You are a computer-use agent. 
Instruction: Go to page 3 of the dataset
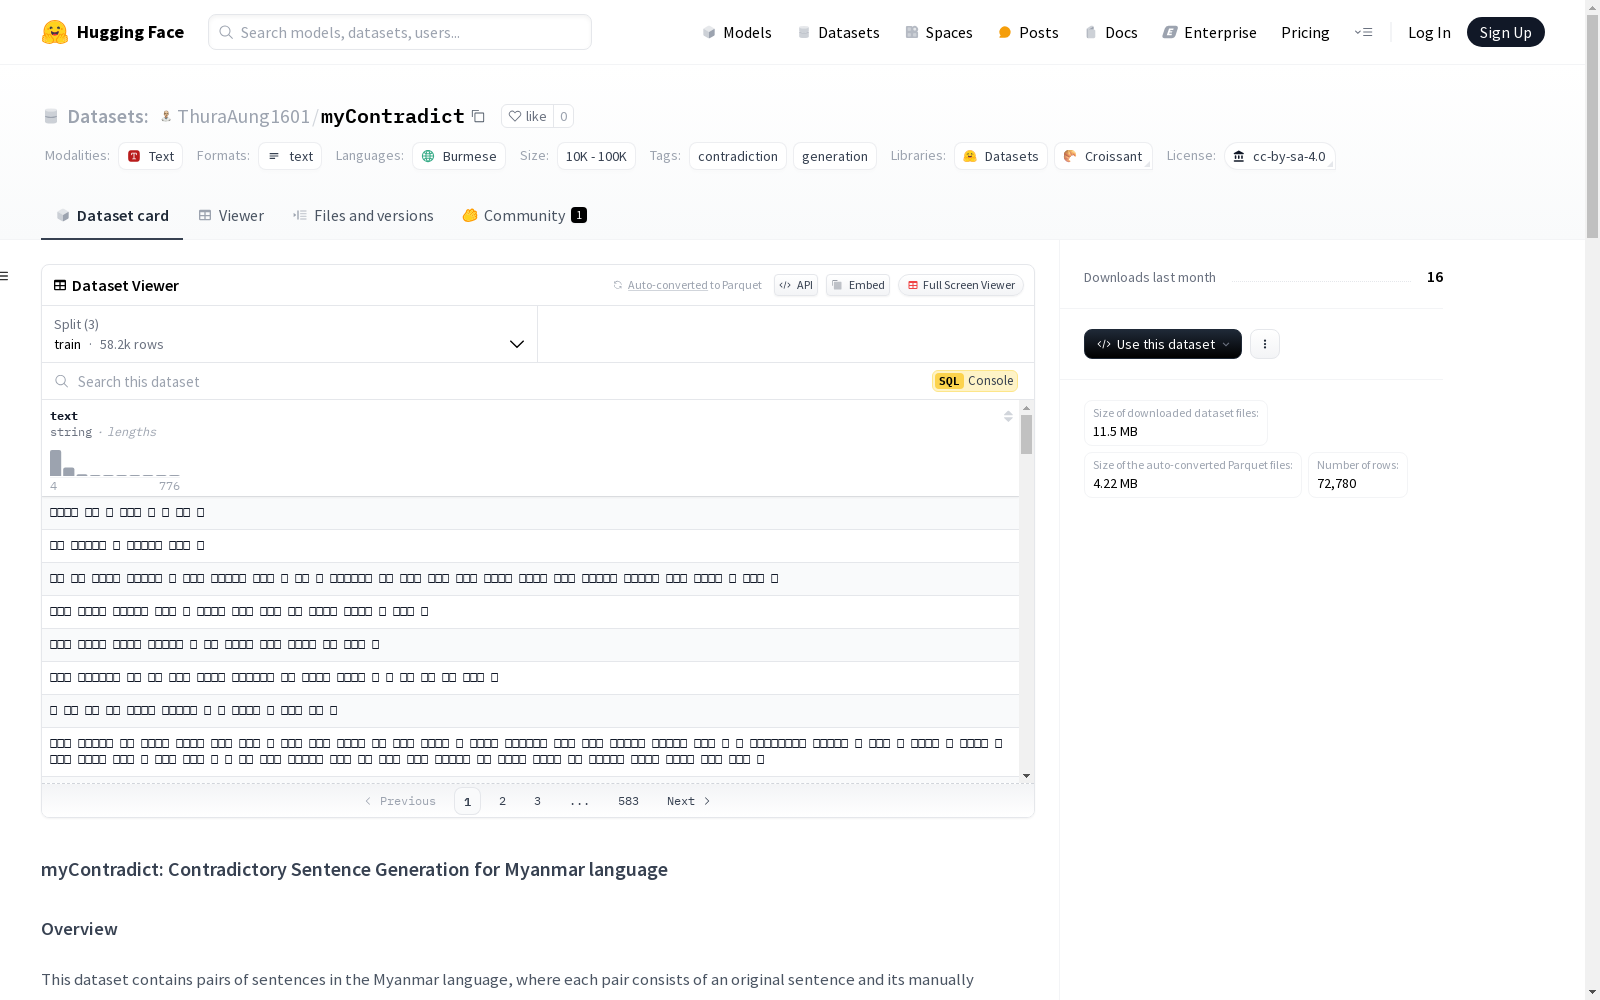(x=537, y=801)
